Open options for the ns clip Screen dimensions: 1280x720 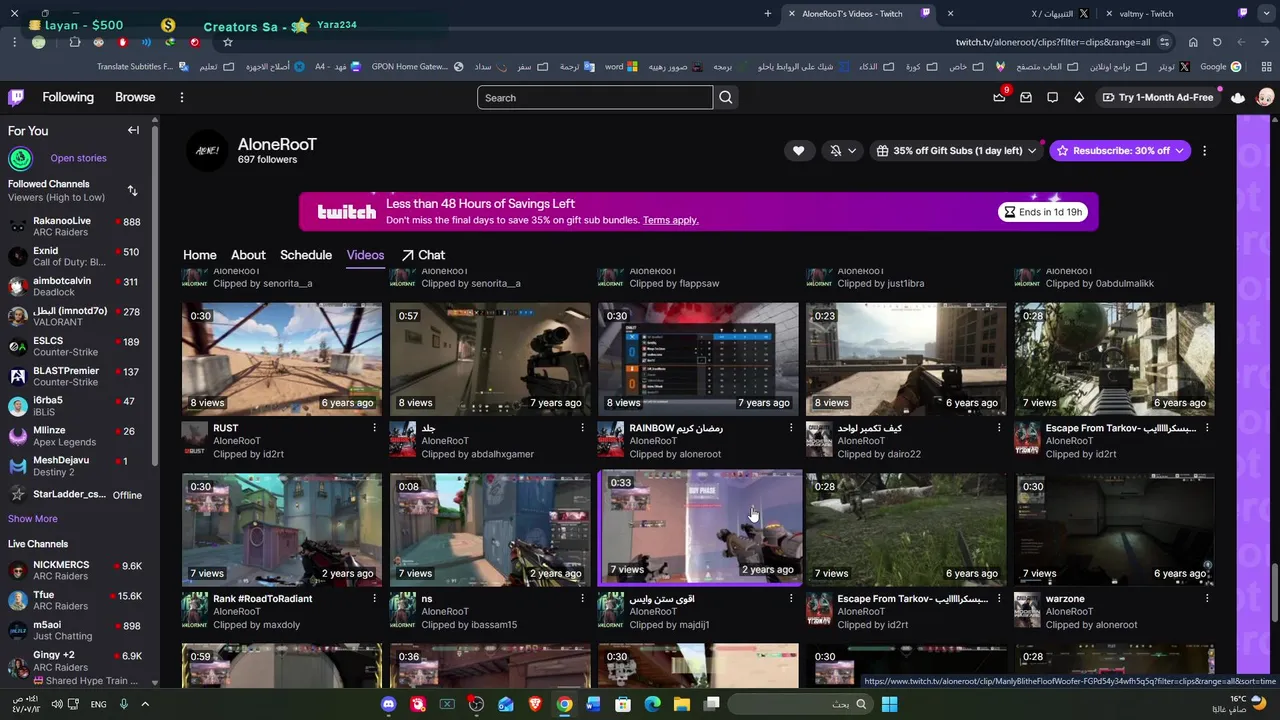point(583,599)
